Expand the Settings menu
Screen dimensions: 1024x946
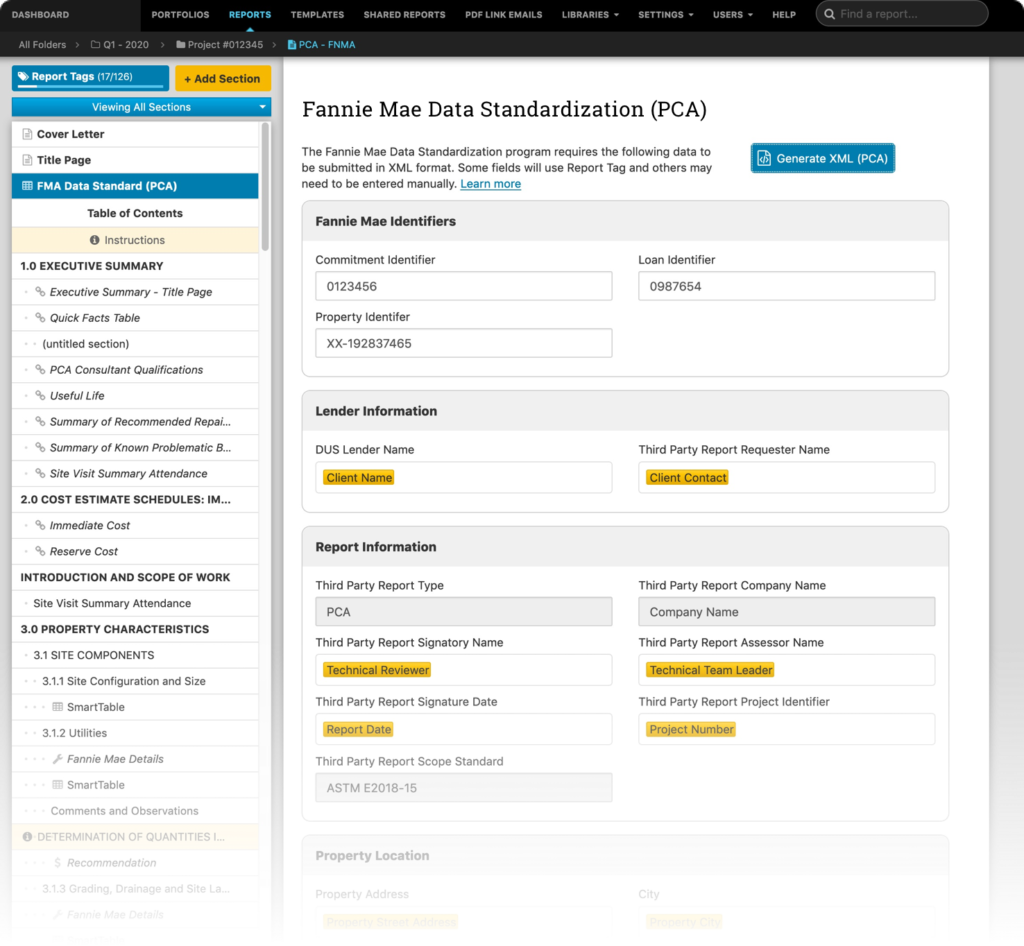[x=665, y=14]
